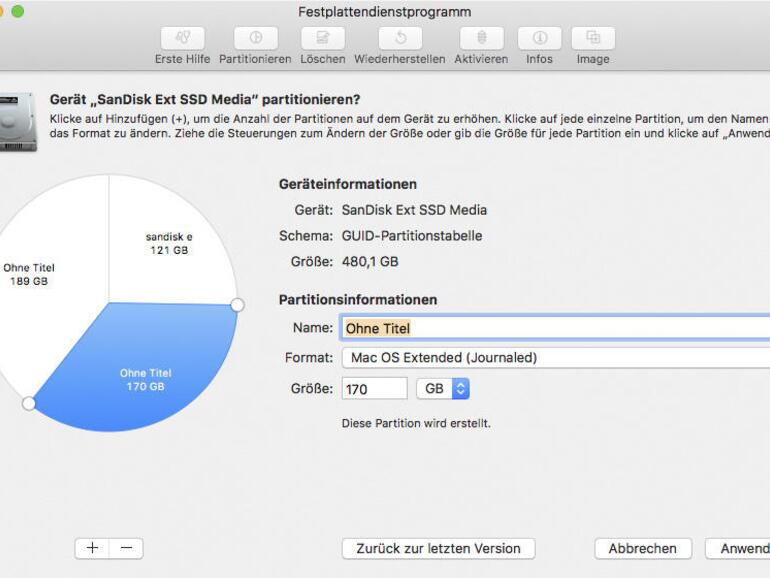Click the Aktivieren toolbar icon
The image size is (770, 578).
point(481,38)
